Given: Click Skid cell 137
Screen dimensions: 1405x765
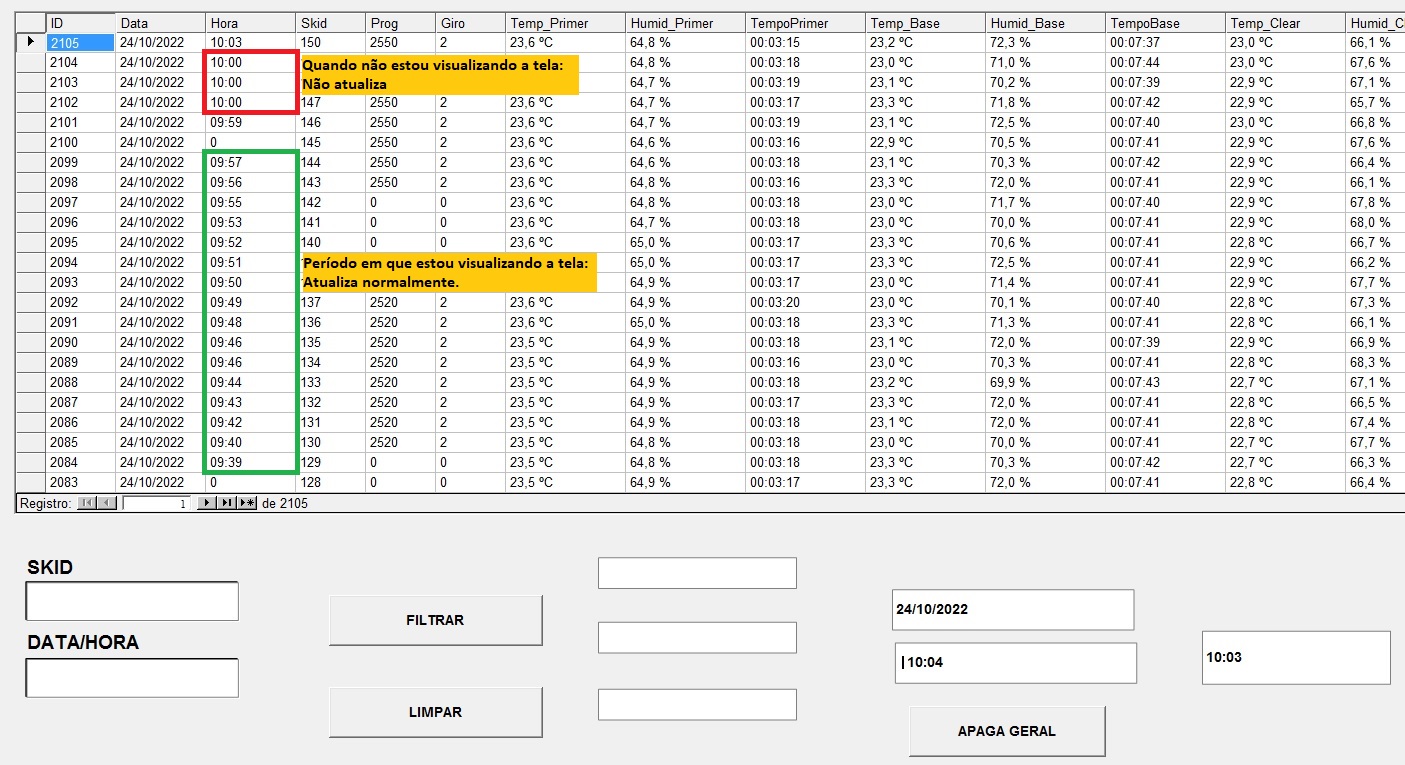Looking at the screenshot, I should (x=330, y=302).
